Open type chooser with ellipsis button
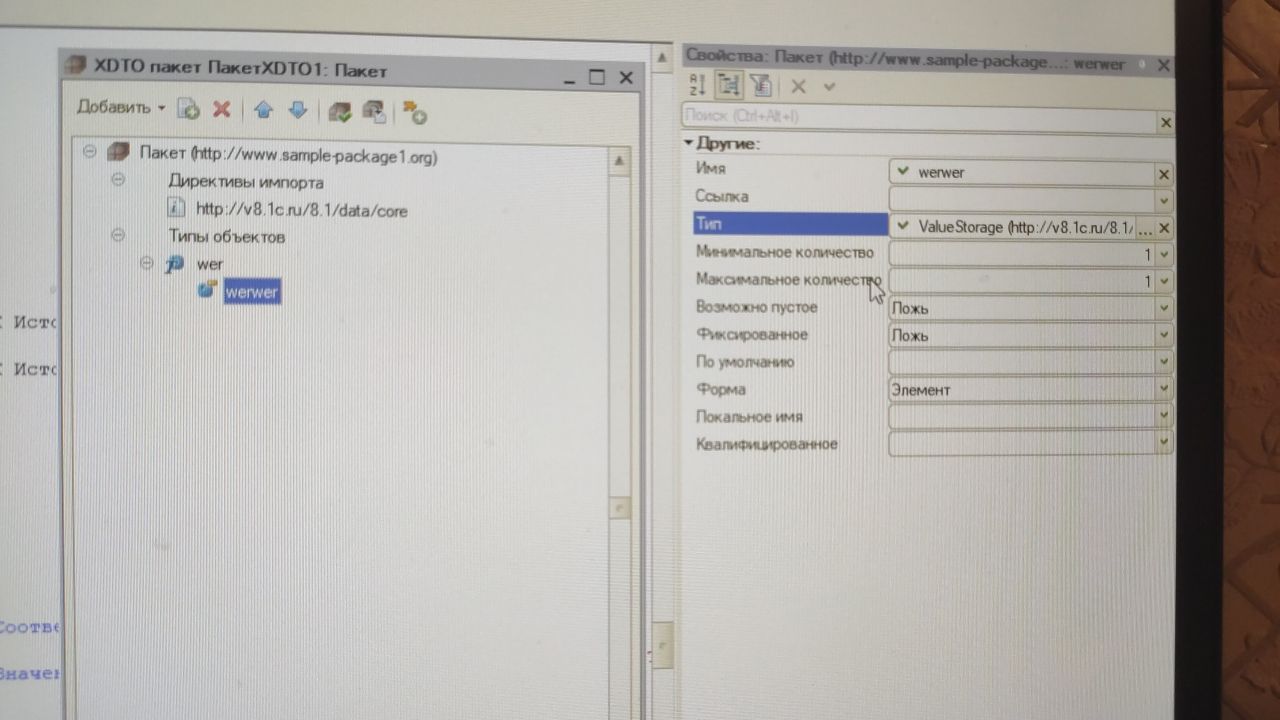The height and width of the screenshot is (720, 1280). pos(1145,228)
